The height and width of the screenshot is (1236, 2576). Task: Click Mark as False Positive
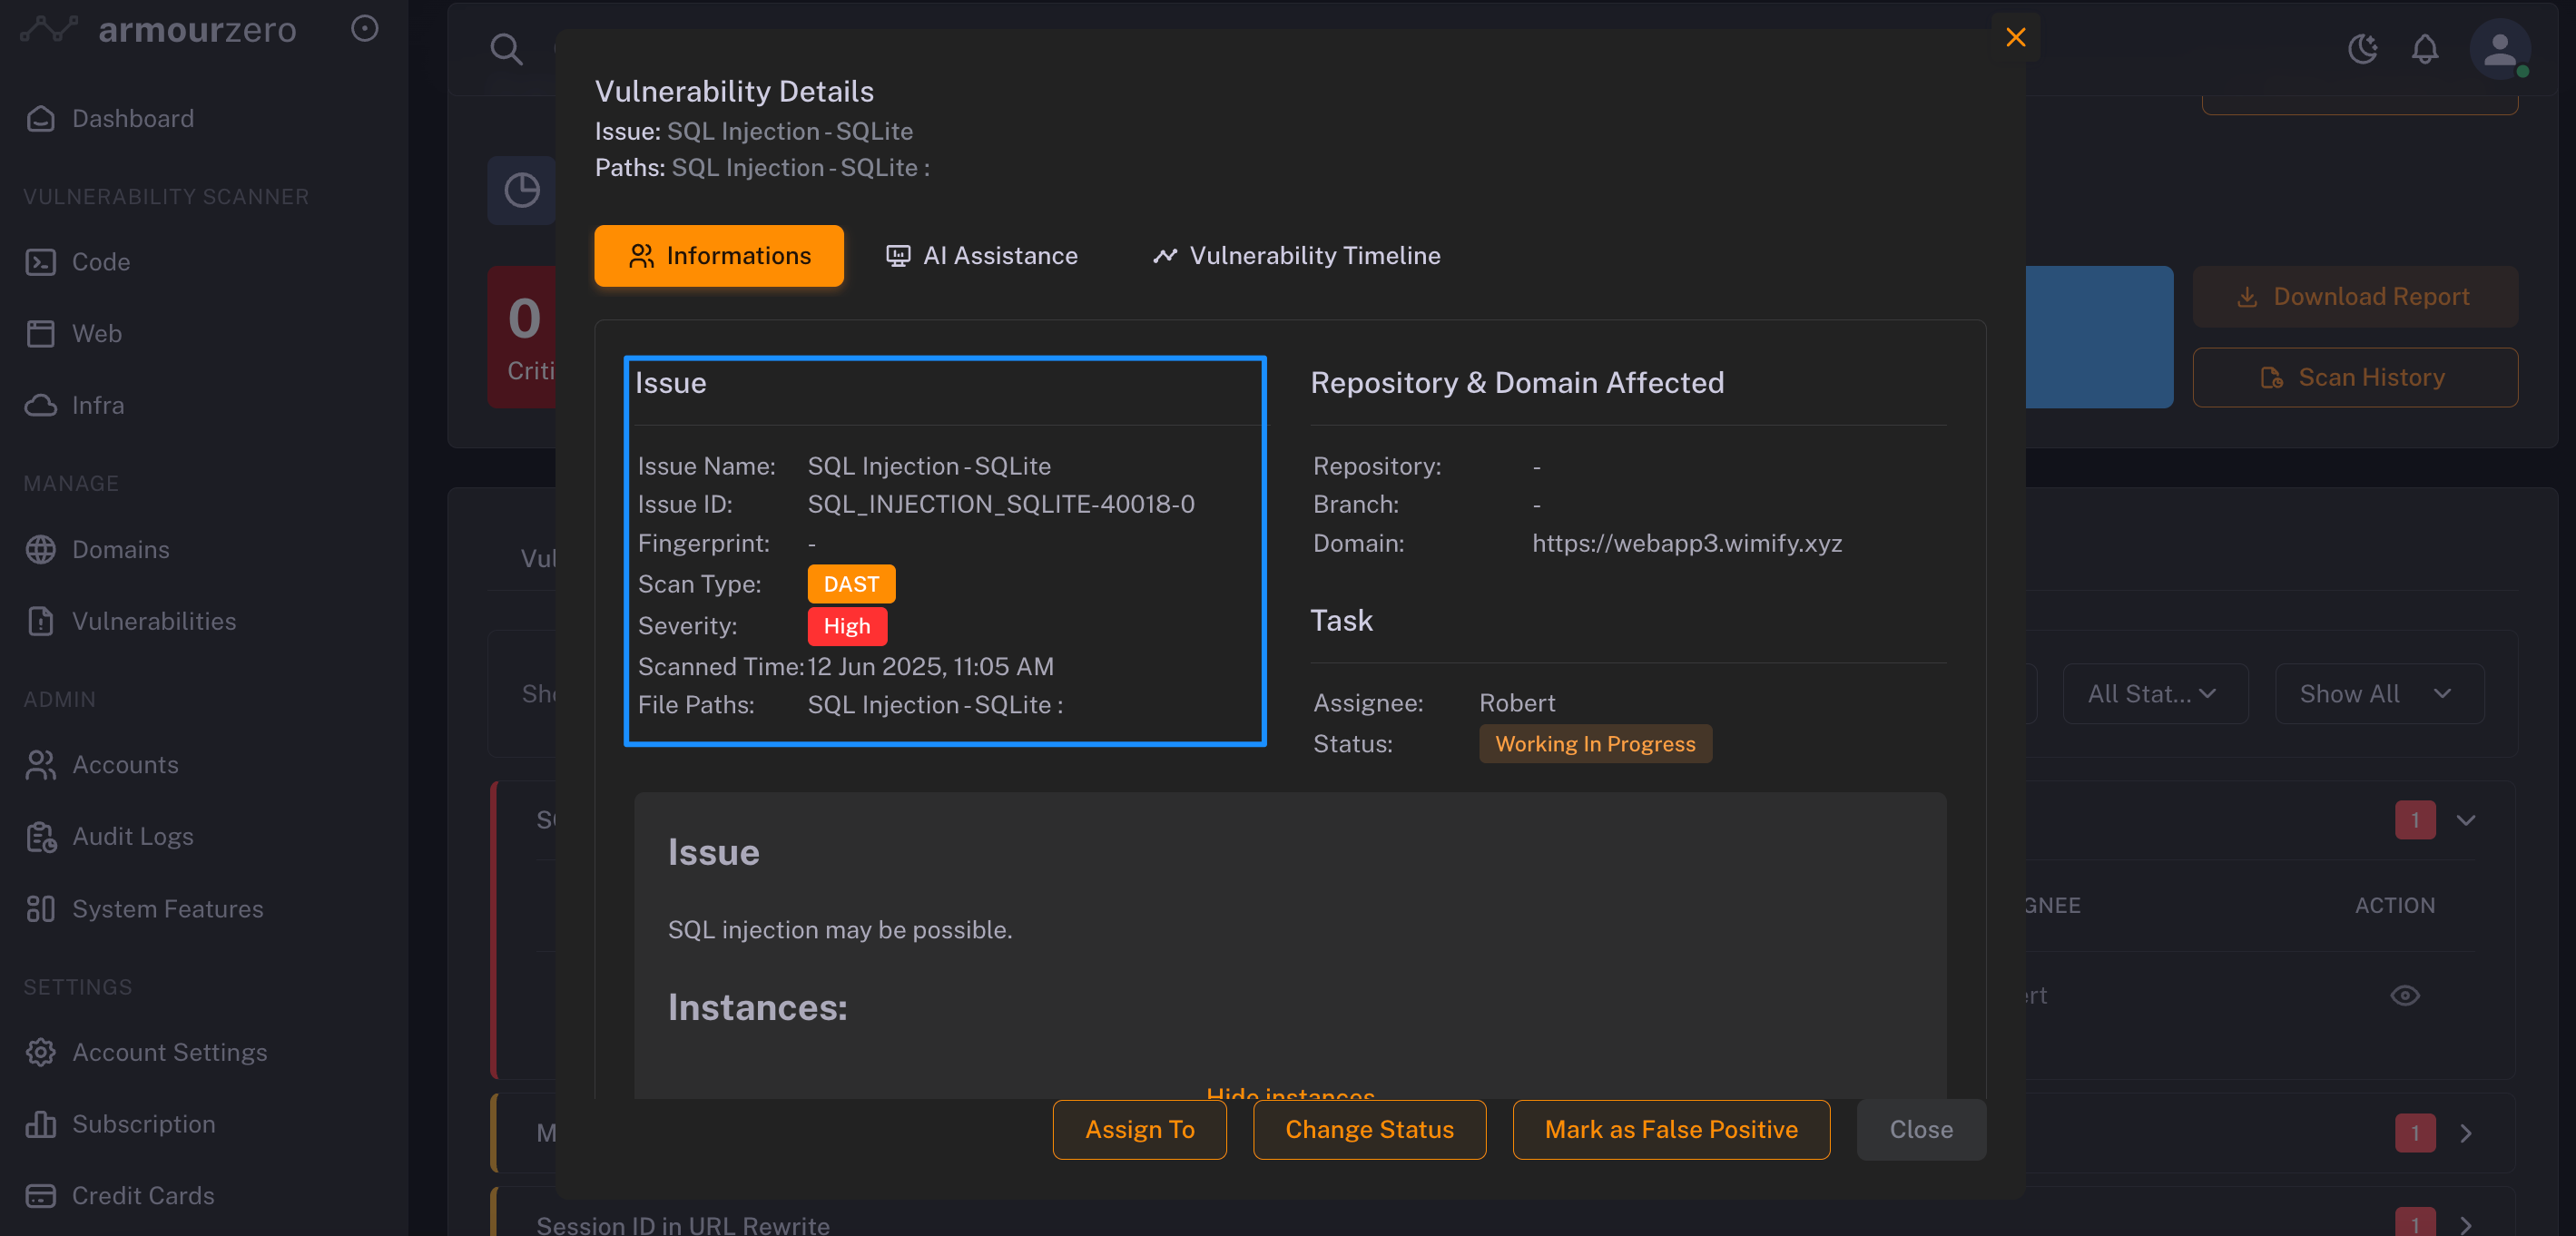(x=1670, y=1129)
